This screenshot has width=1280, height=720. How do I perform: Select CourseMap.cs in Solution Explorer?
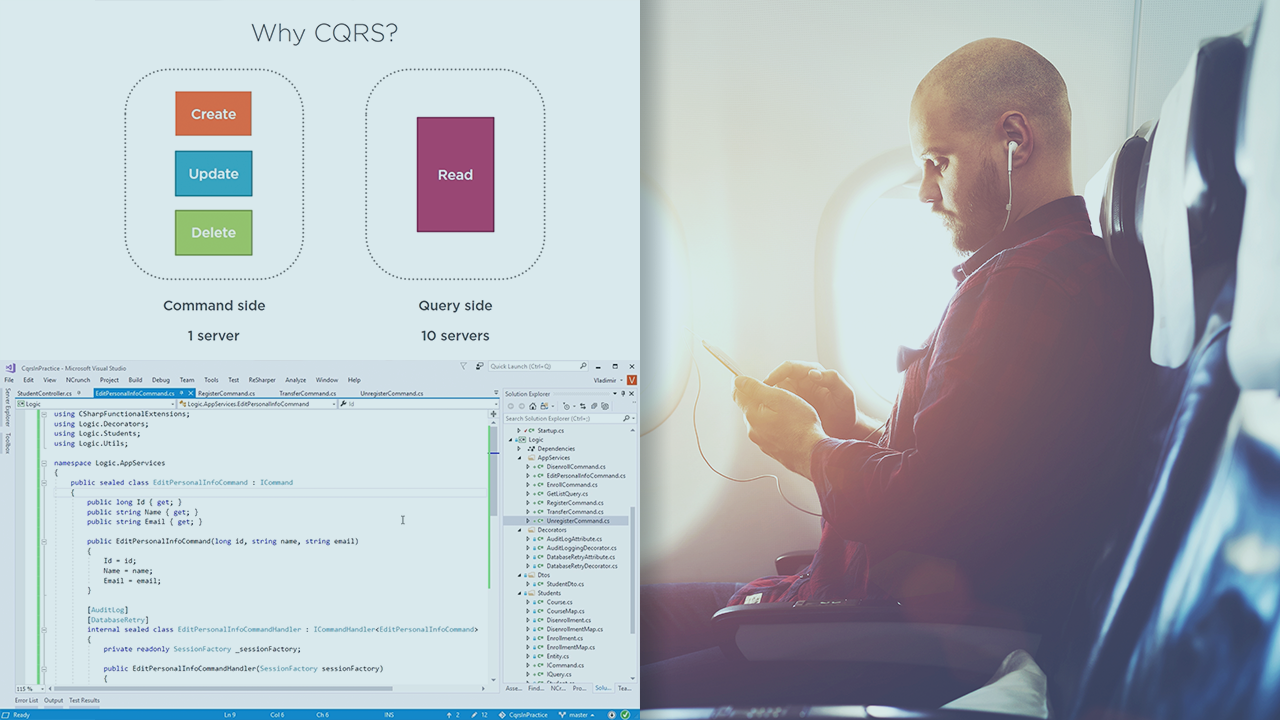565,611
